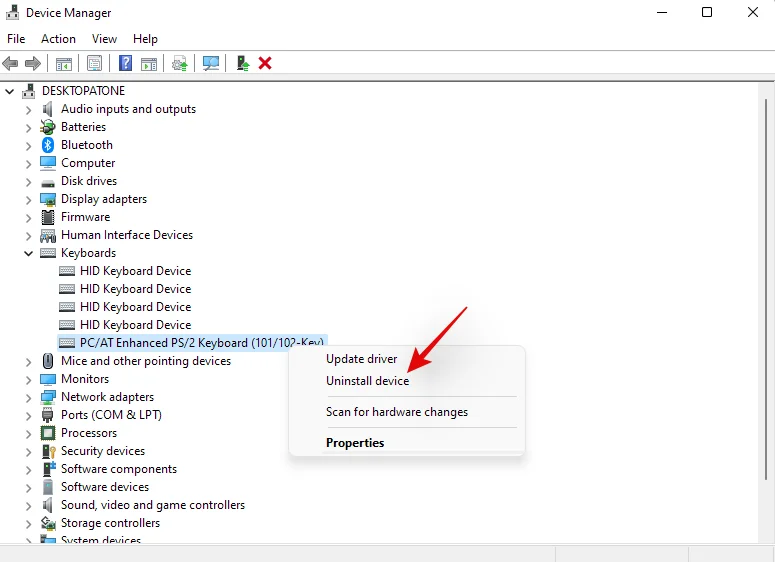Image resolution: width=775 pixels, height=562 pixels.
Task: Collapse the Keyboards category
Action: (x=28, y=253)
